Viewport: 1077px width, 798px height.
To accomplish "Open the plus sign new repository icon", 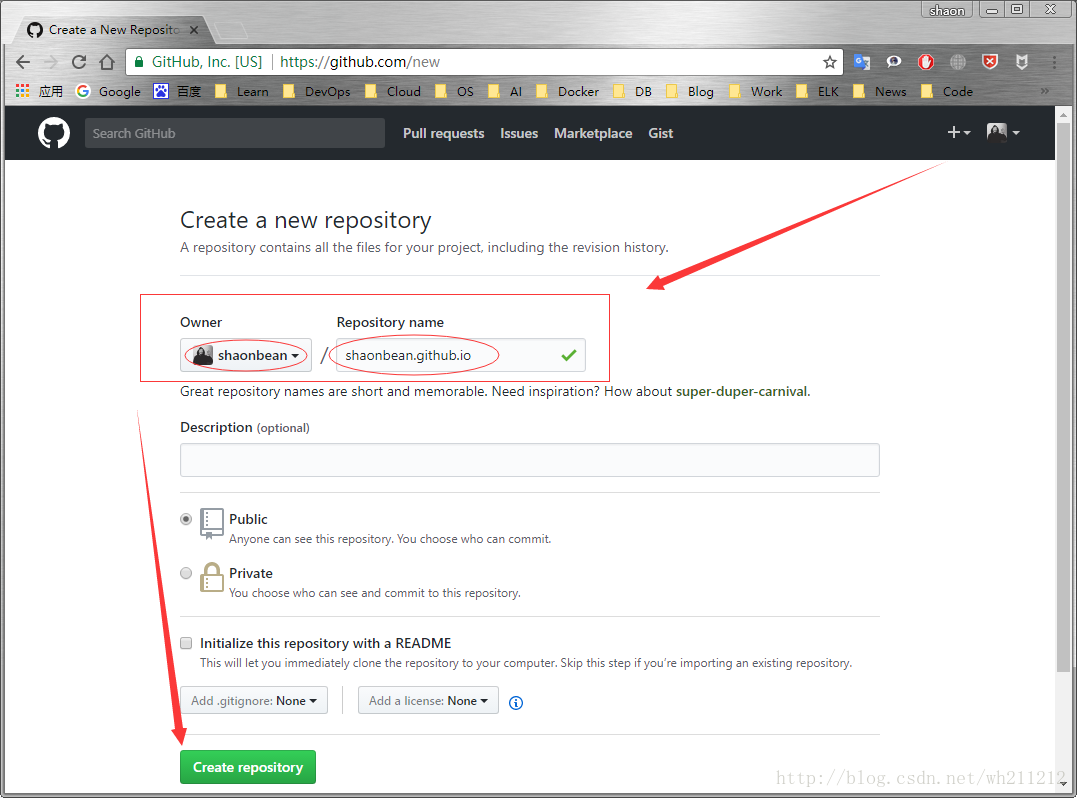I will coord(953,132).
